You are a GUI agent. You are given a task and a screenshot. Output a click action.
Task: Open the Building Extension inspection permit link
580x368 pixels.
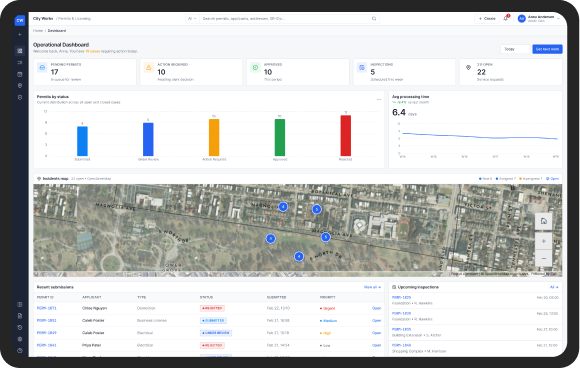(401, 329)
